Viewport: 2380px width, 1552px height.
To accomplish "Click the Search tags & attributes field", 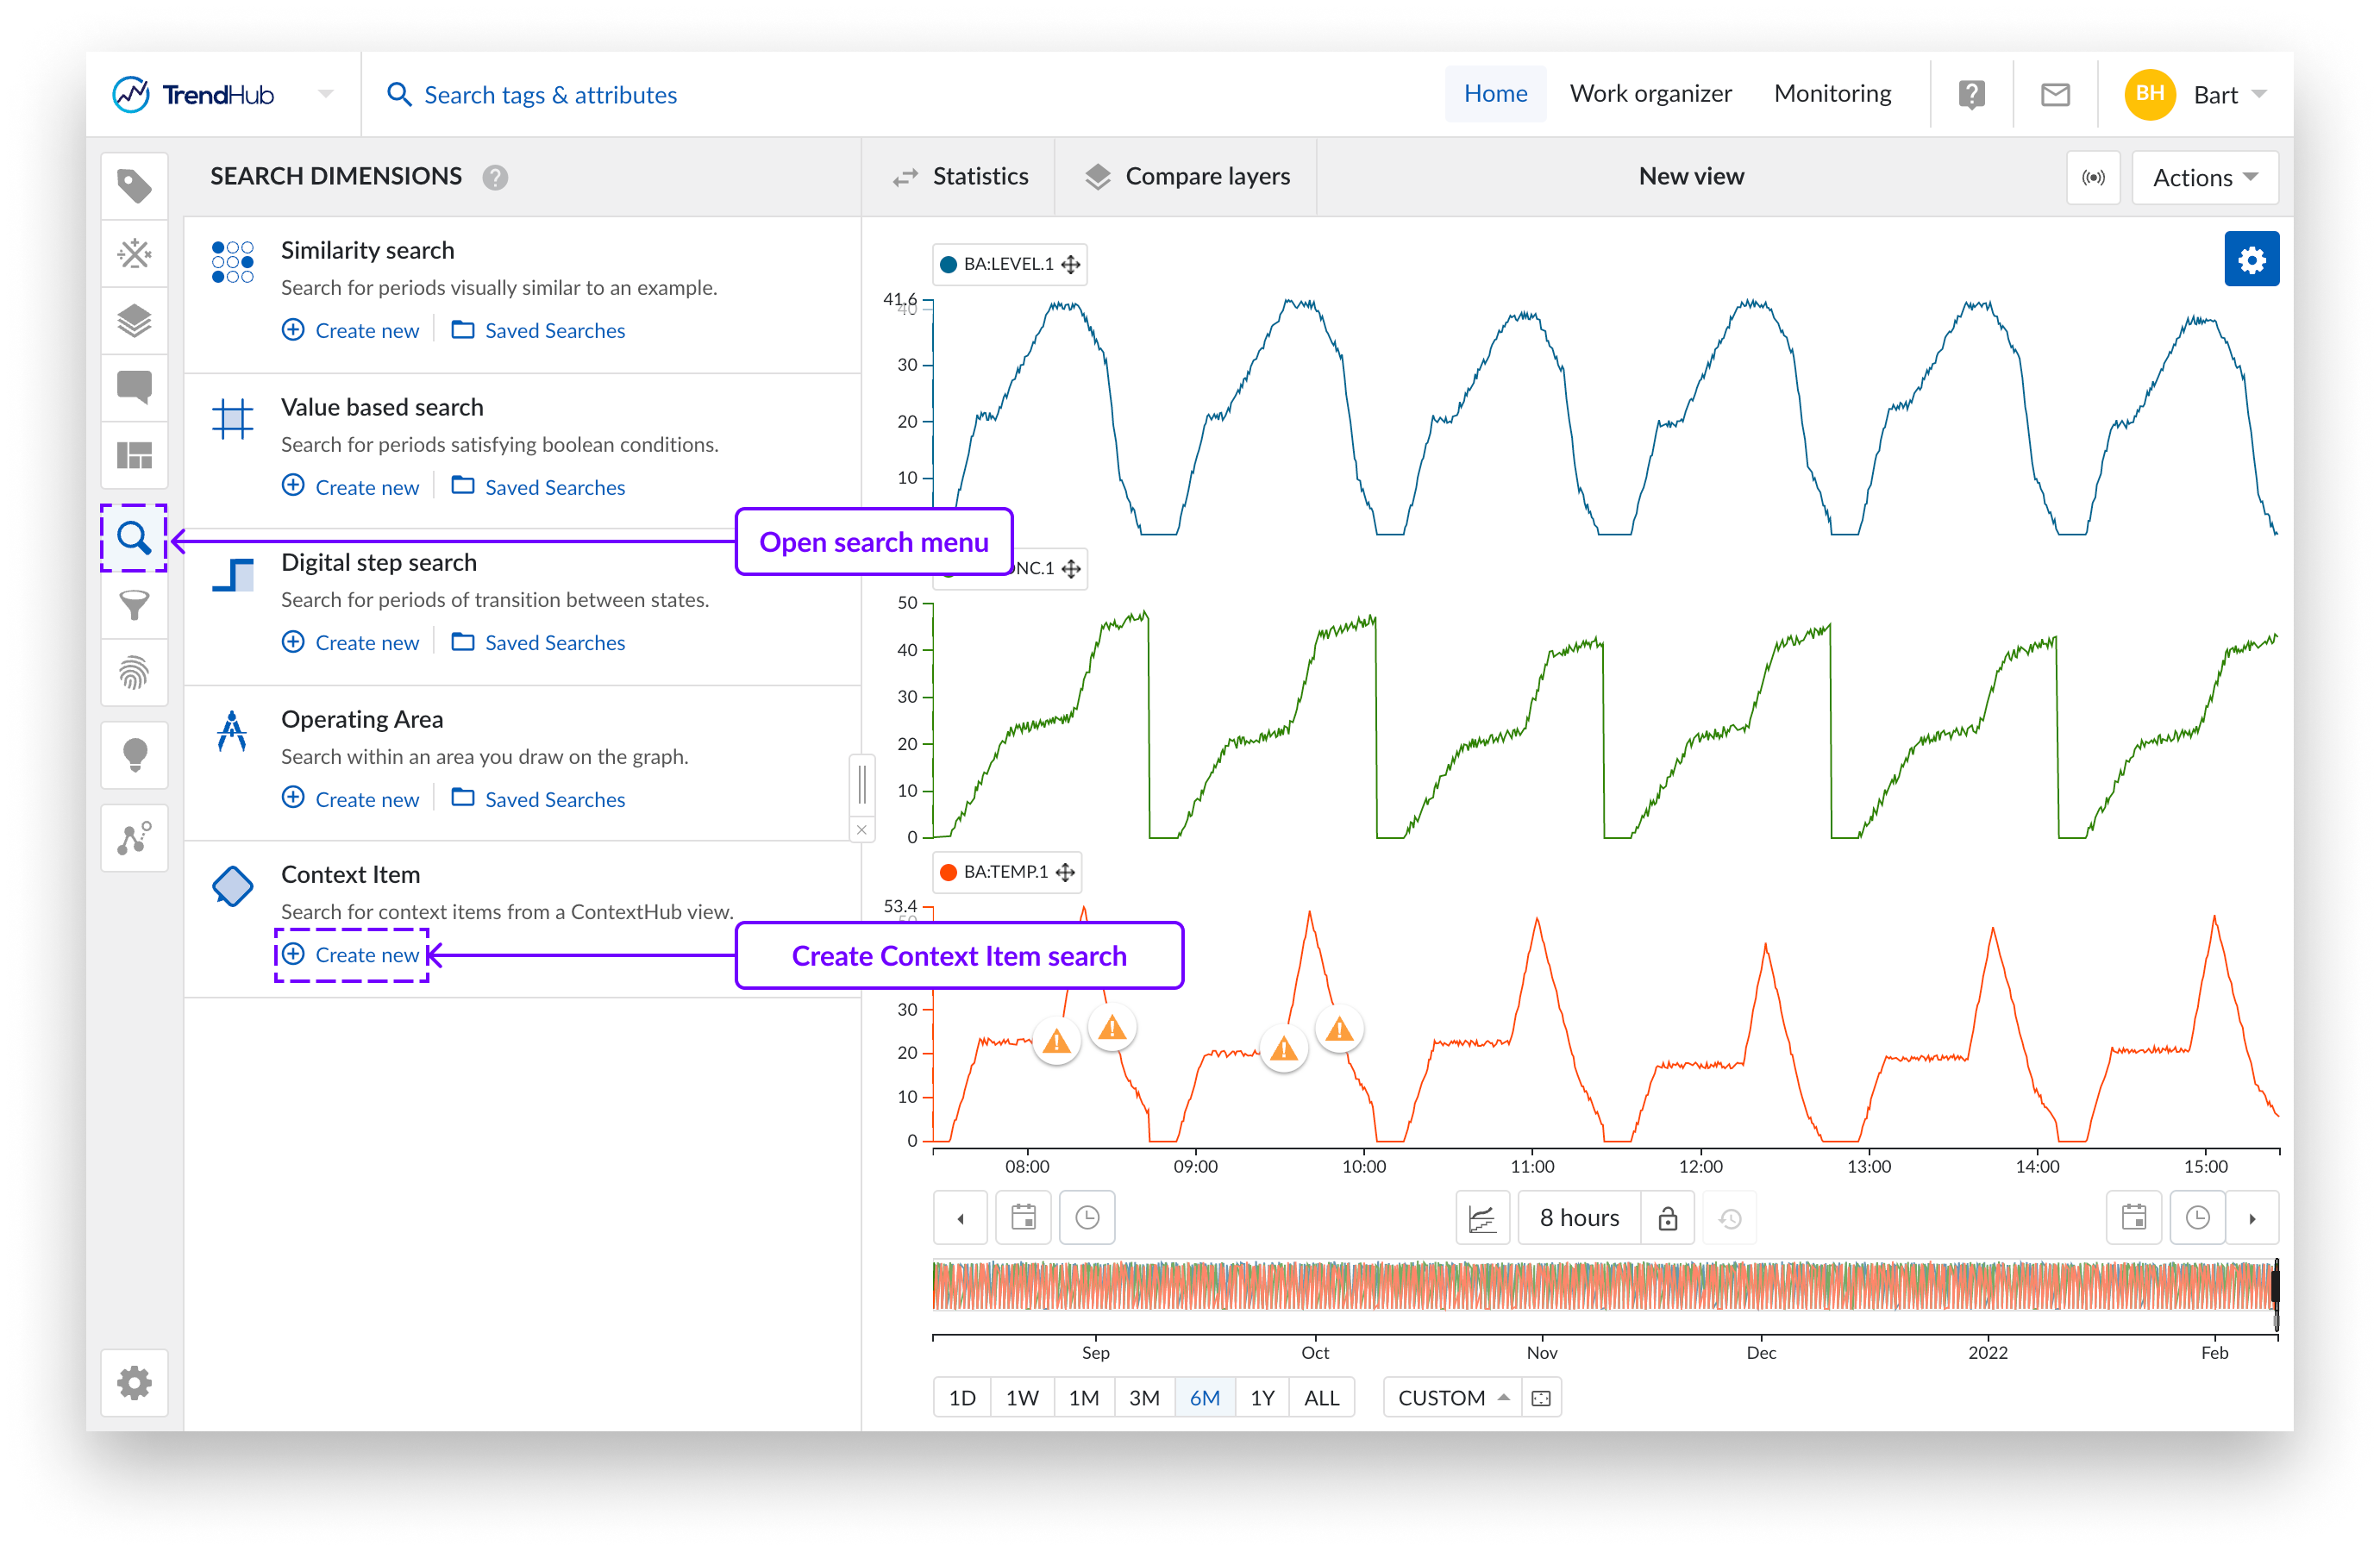I will pos(550,95).
